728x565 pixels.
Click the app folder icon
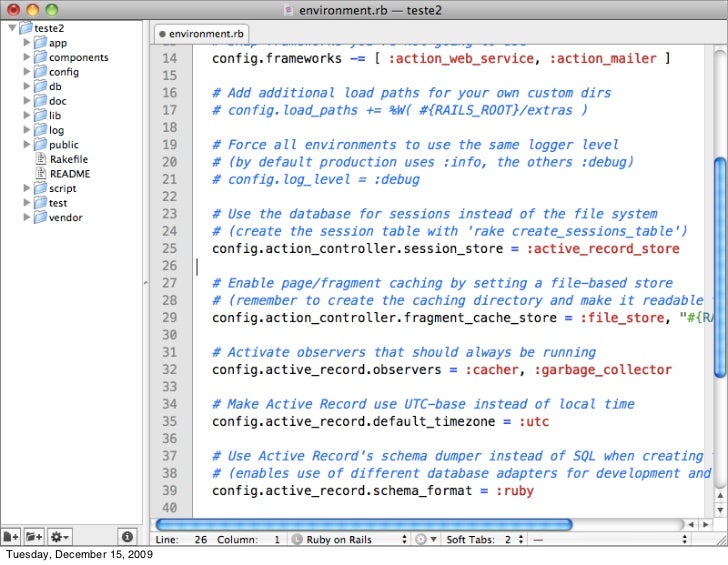[40, 43]
